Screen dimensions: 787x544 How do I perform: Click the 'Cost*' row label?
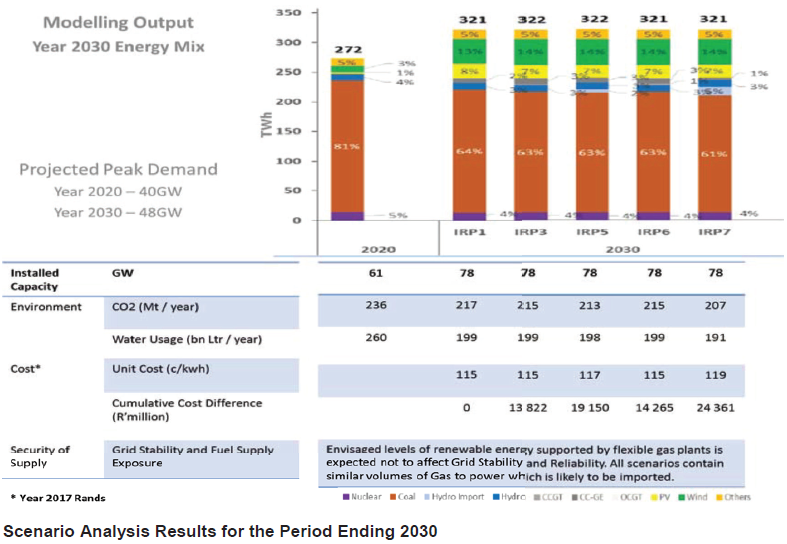pyautogui.click(x=25, y=369)
